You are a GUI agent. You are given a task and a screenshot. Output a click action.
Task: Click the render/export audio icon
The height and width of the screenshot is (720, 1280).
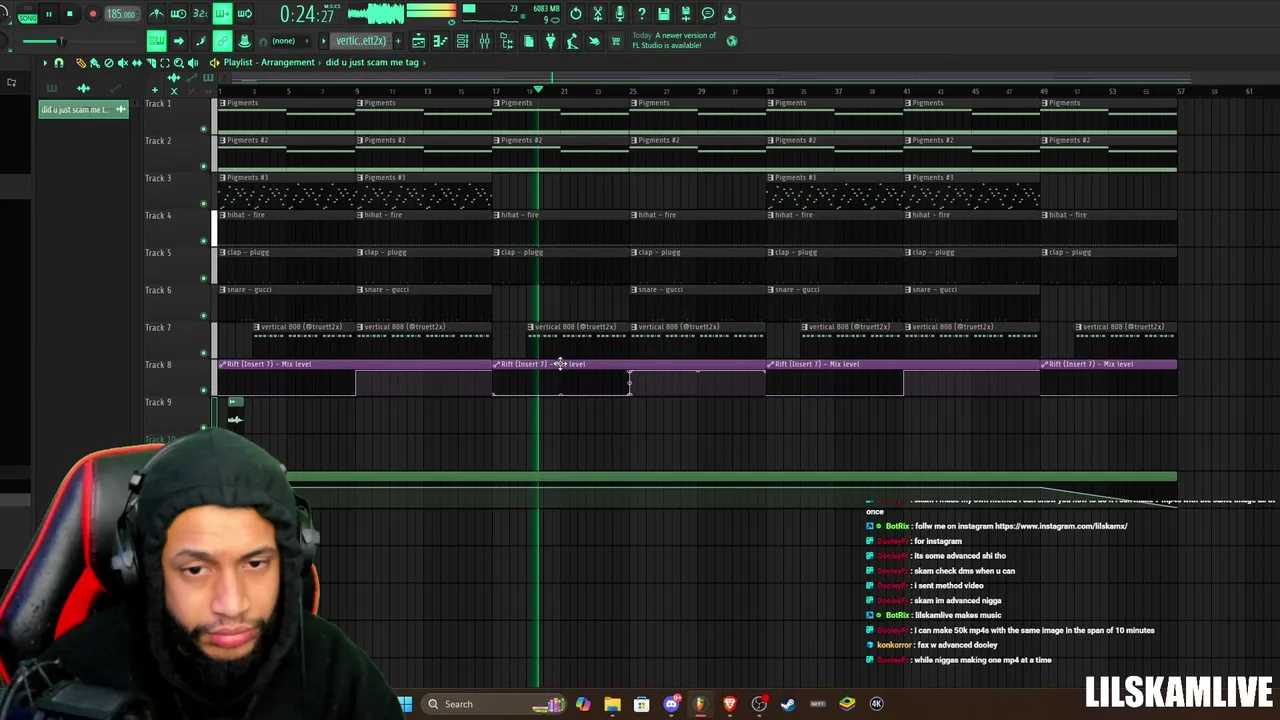pyautogui.click(x=686, y=14)
